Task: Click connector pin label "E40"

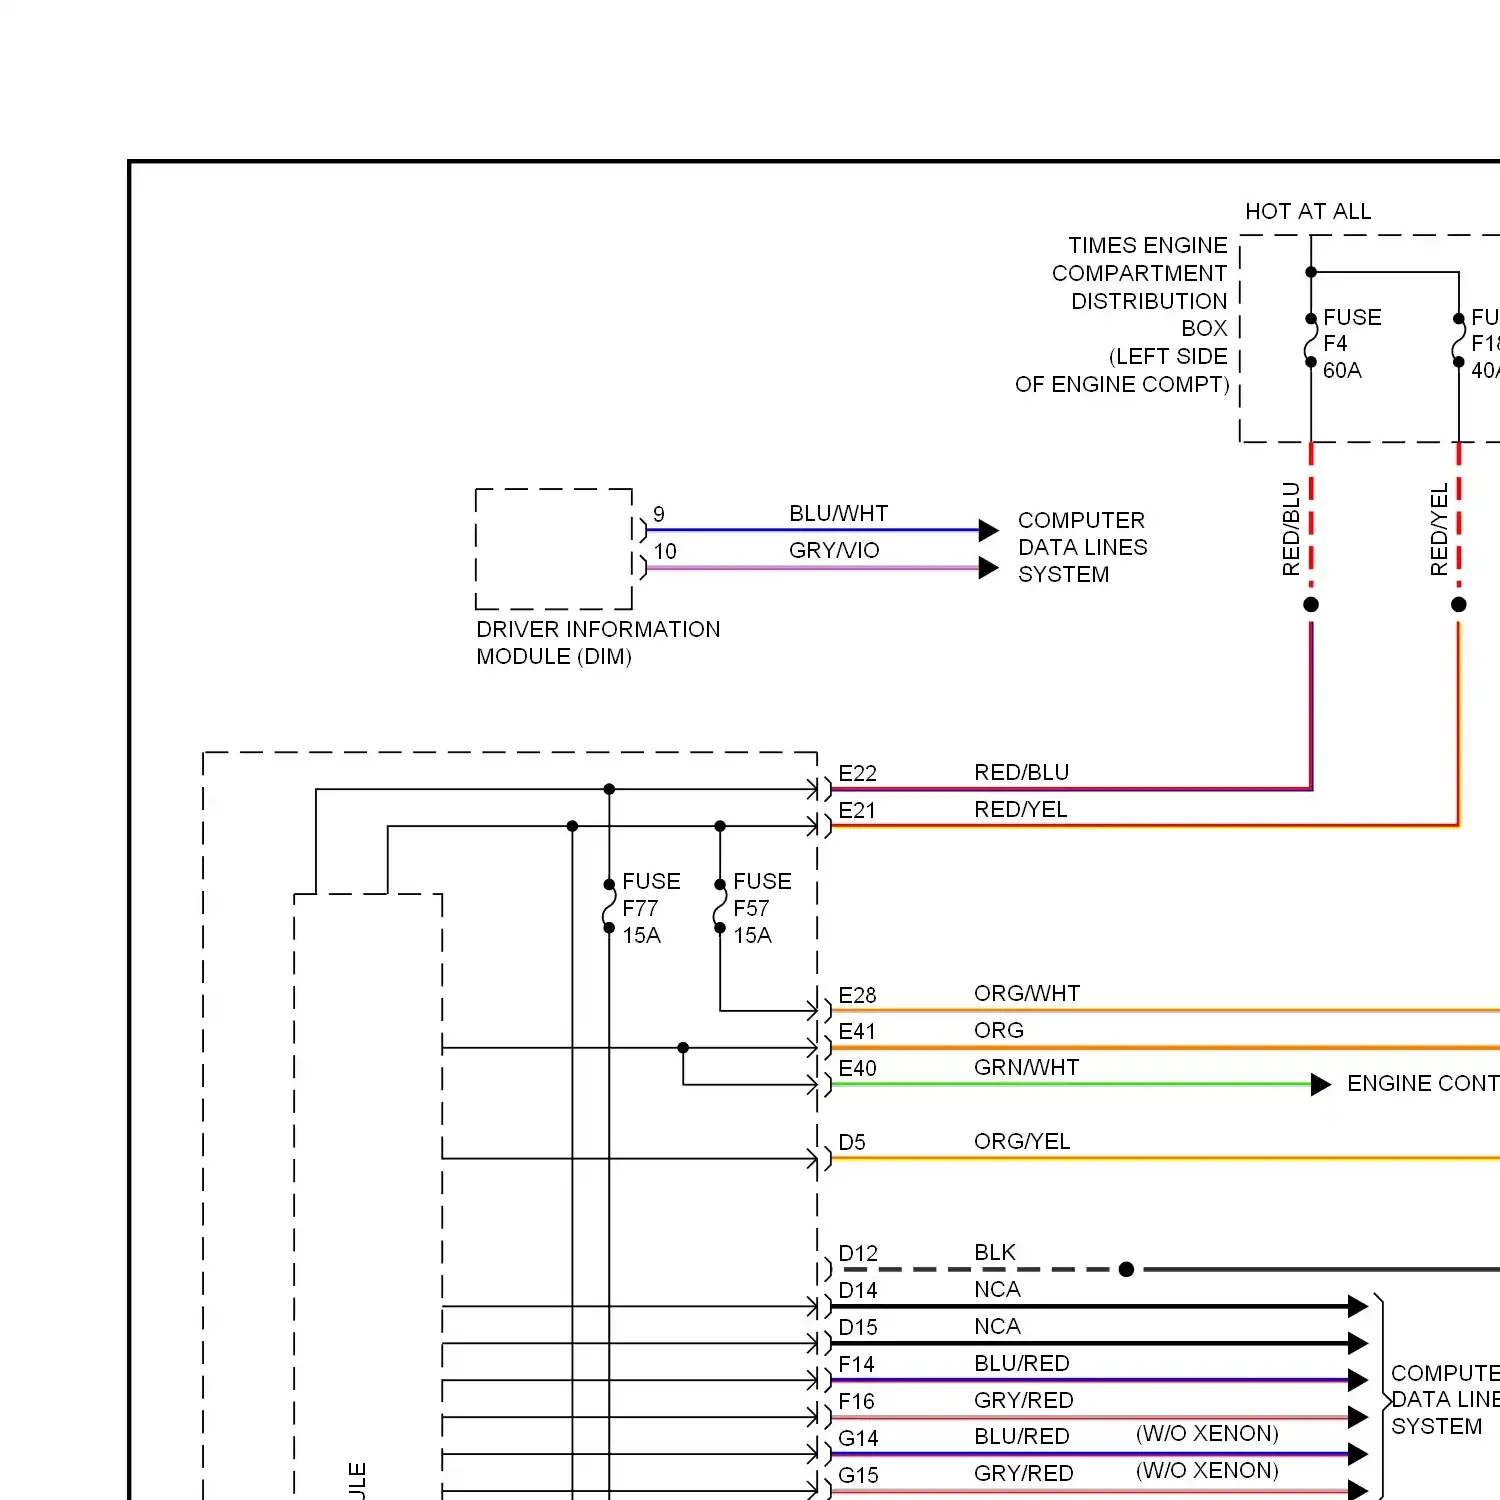Action: click(x=857, y=1068)
